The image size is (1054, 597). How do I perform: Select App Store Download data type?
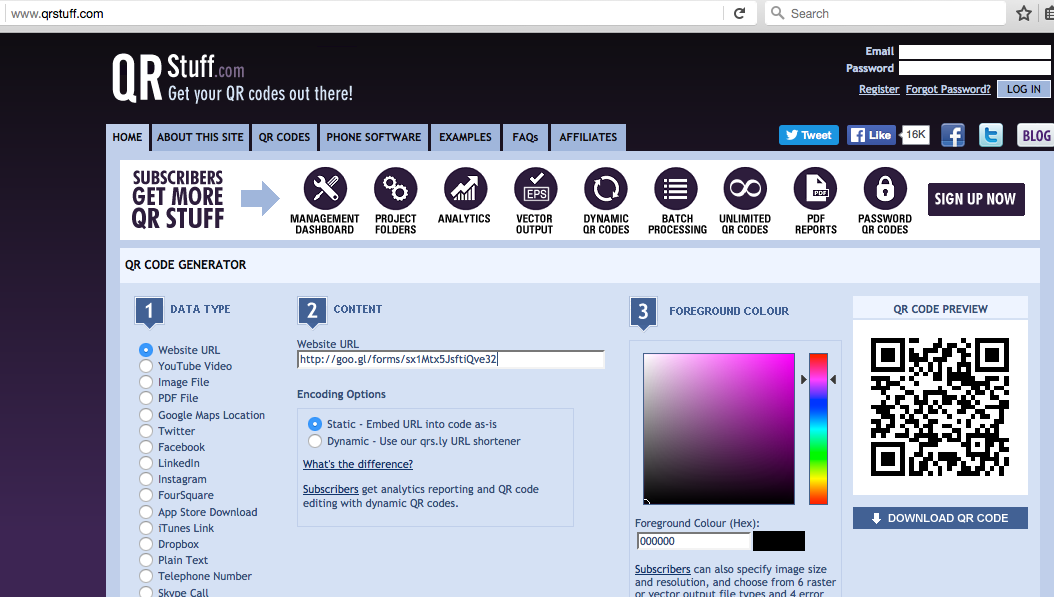[x=146, y=512]
